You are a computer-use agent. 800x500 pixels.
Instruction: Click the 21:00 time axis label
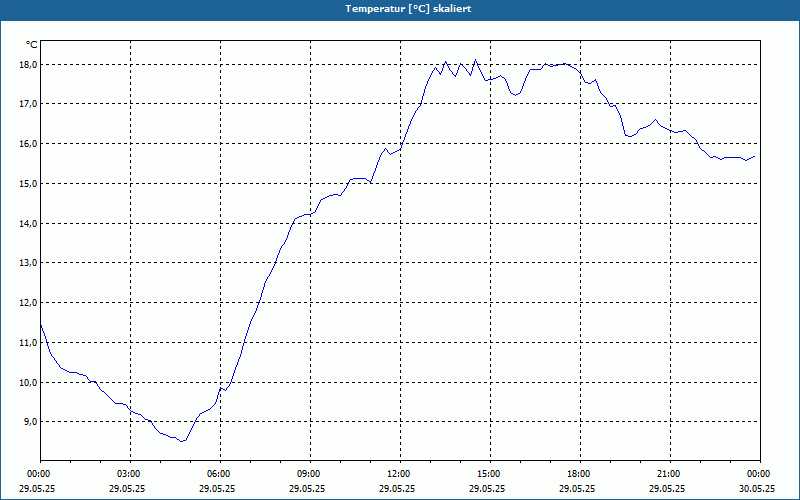[670, 474]
